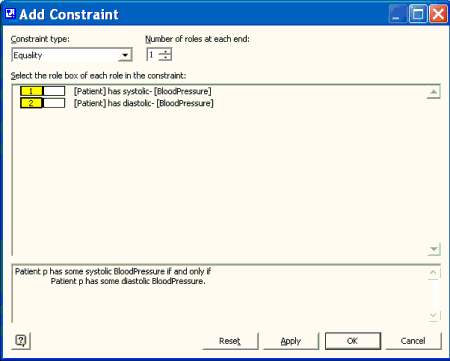The width and height of the screenshot is (450, 361).
Task: Select yellow role box numbered 2
Action: click(x=32, y=103)
